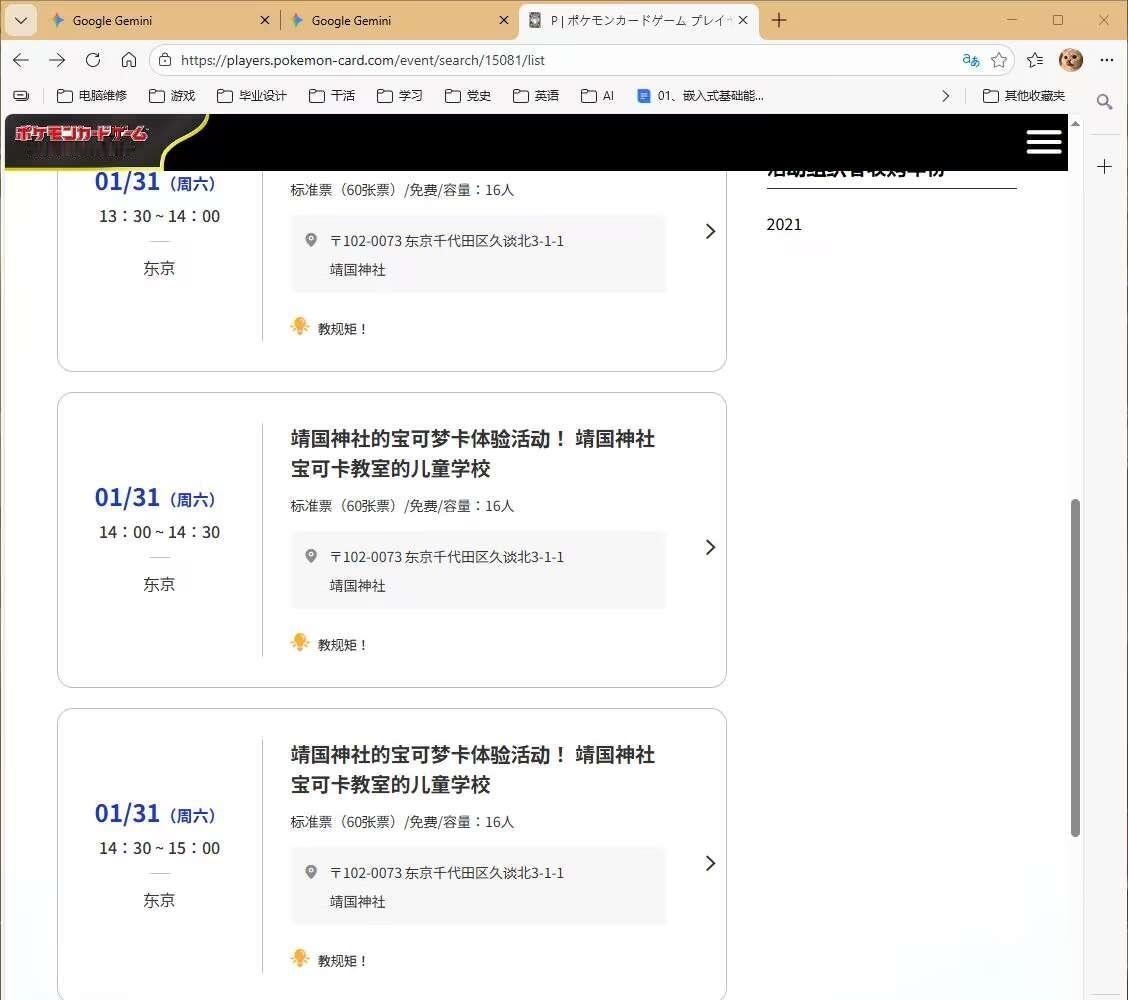Viewport: 1128px width, 1000px height.
Task: Click 教规矩 badge icon in 14:30 event
Action: (300, 958)
